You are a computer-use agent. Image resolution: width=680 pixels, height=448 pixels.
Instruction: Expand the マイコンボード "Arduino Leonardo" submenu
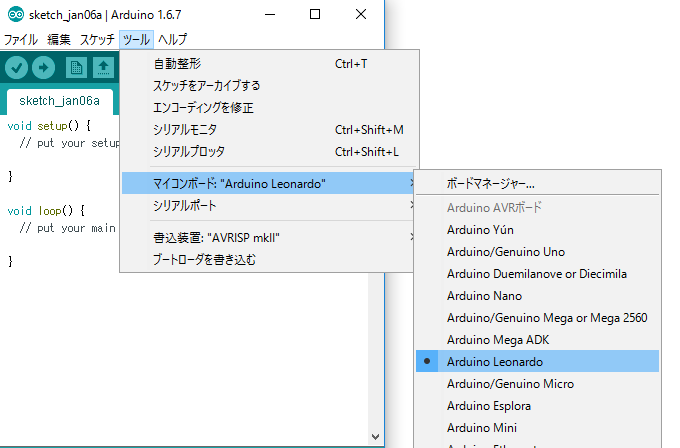(x=268, y=183)
